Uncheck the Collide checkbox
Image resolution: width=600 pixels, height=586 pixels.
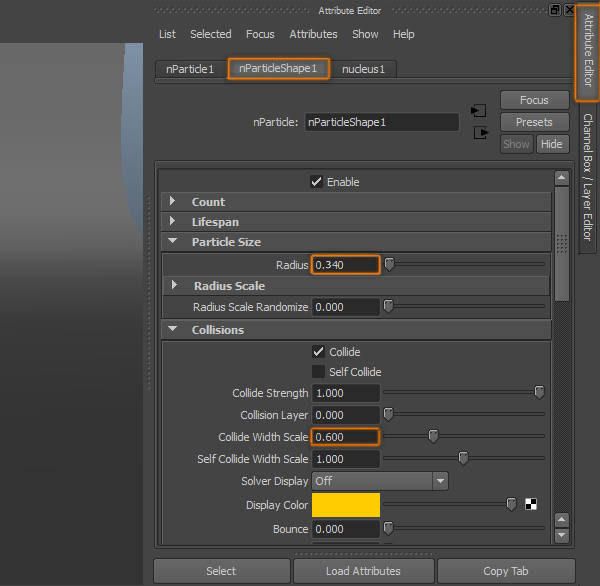(318, 352)
